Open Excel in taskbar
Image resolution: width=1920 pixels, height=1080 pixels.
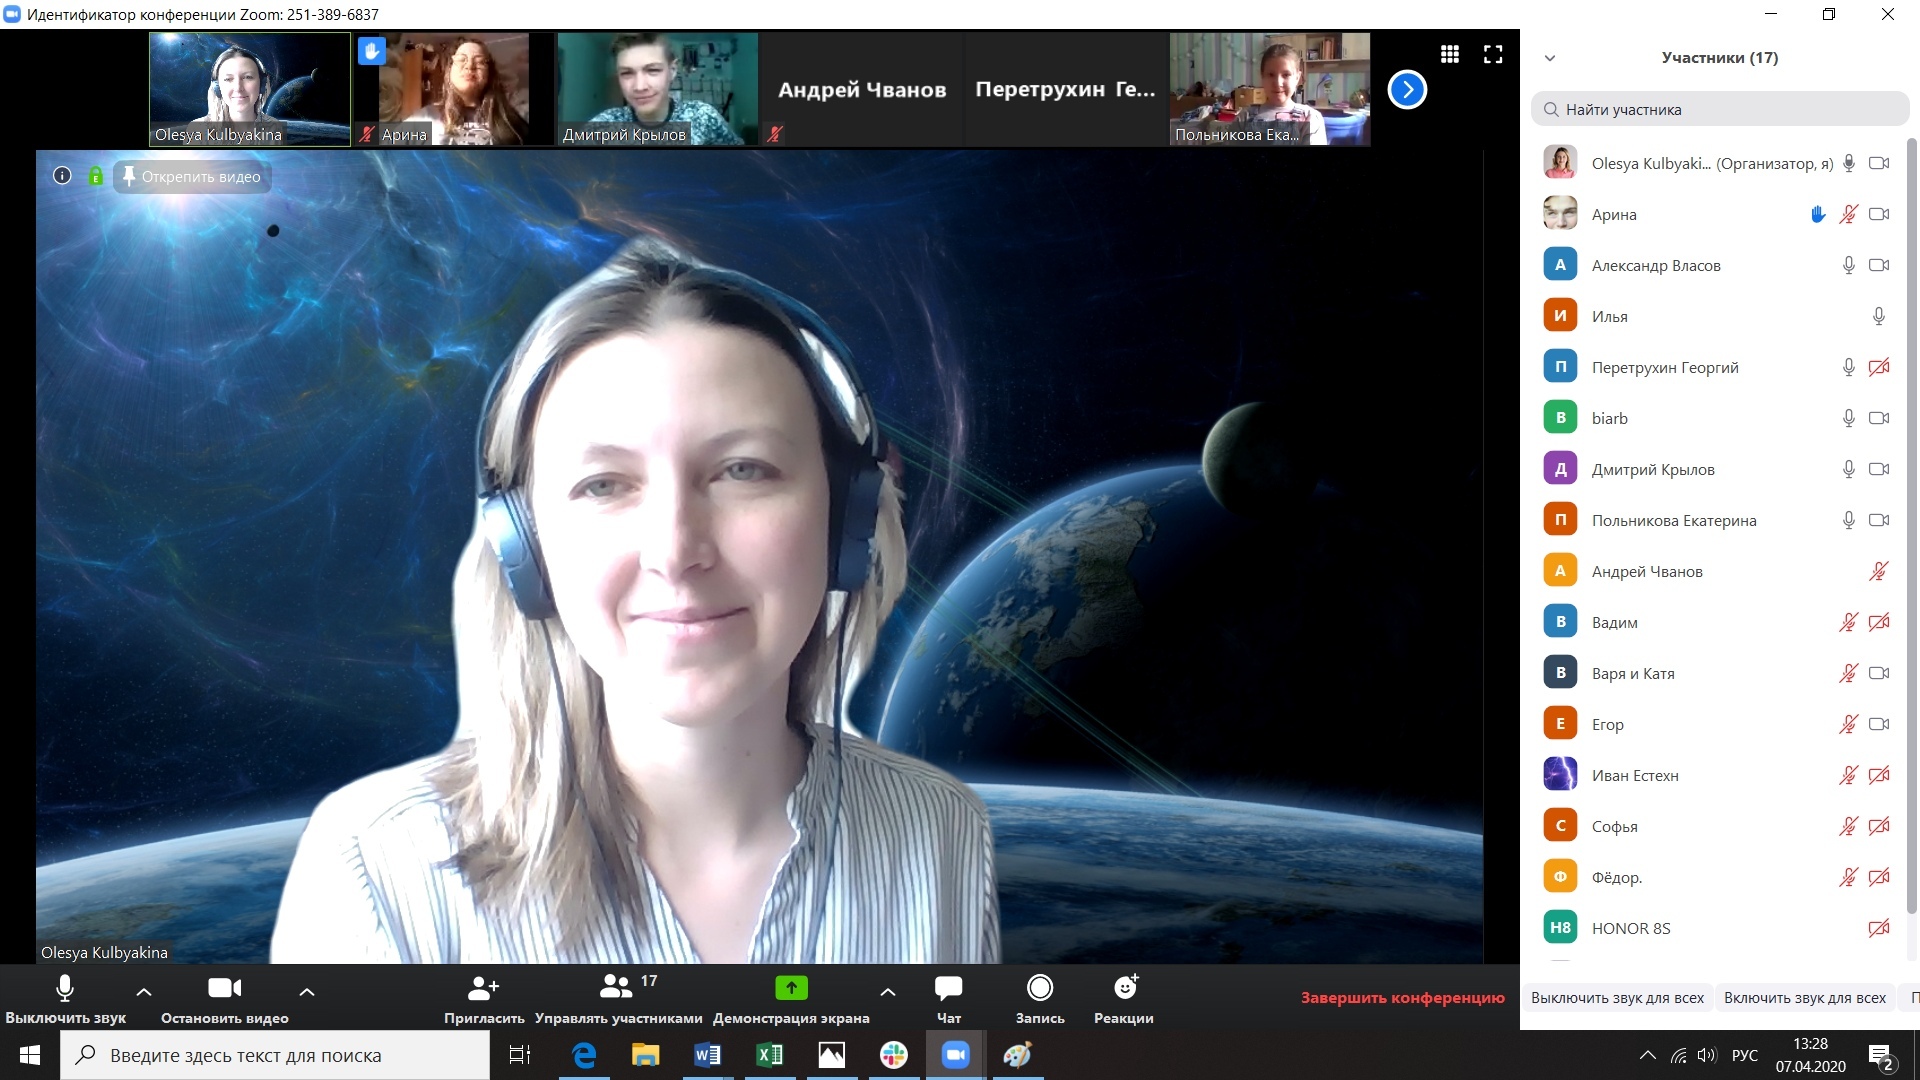770,1055
